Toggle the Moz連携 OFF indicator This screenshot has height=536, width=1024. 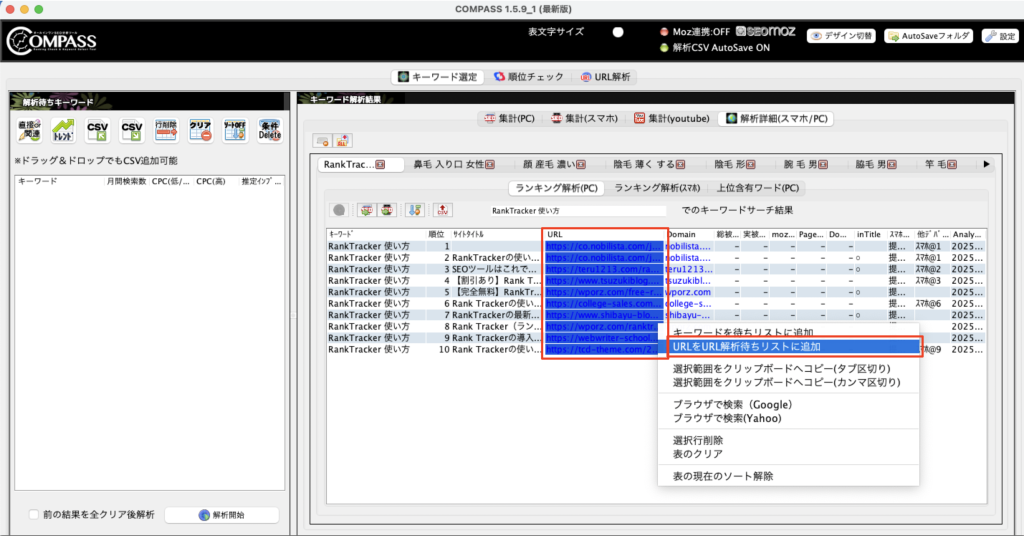pyautogui.click(x=665, y=32)
